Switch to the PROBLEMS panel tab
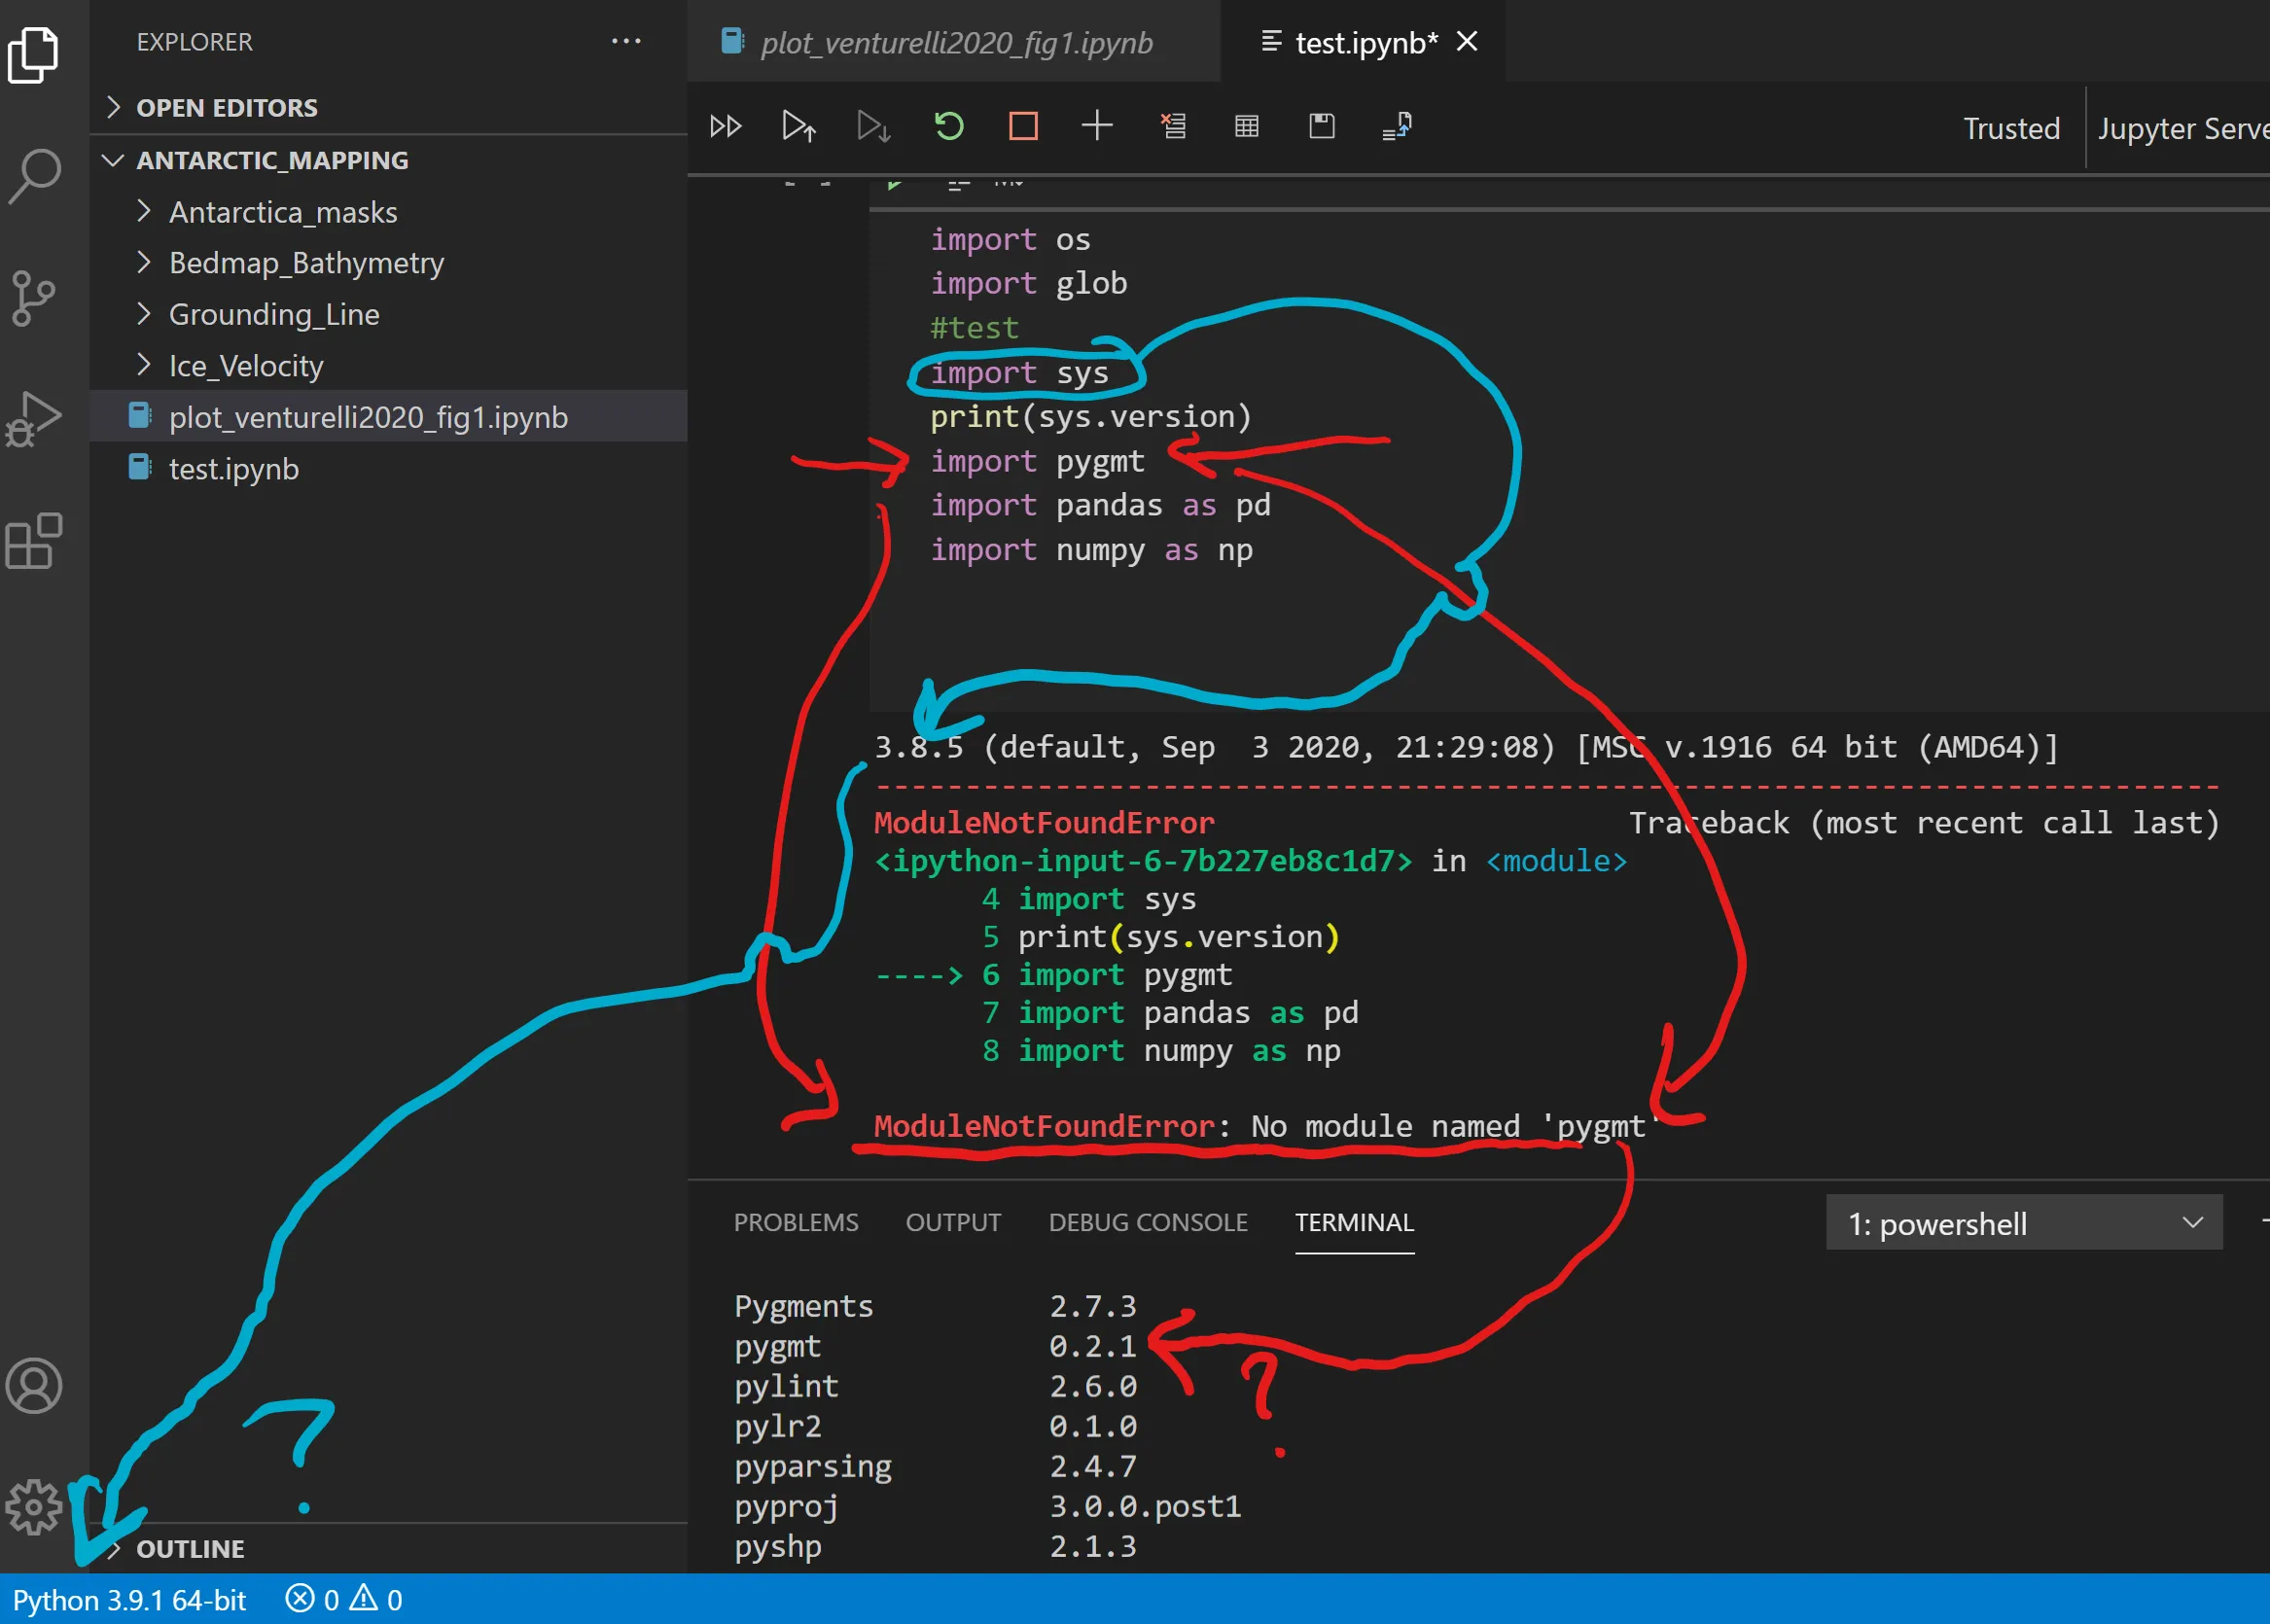The image size is (2270, 1624). click(796, 1222)
